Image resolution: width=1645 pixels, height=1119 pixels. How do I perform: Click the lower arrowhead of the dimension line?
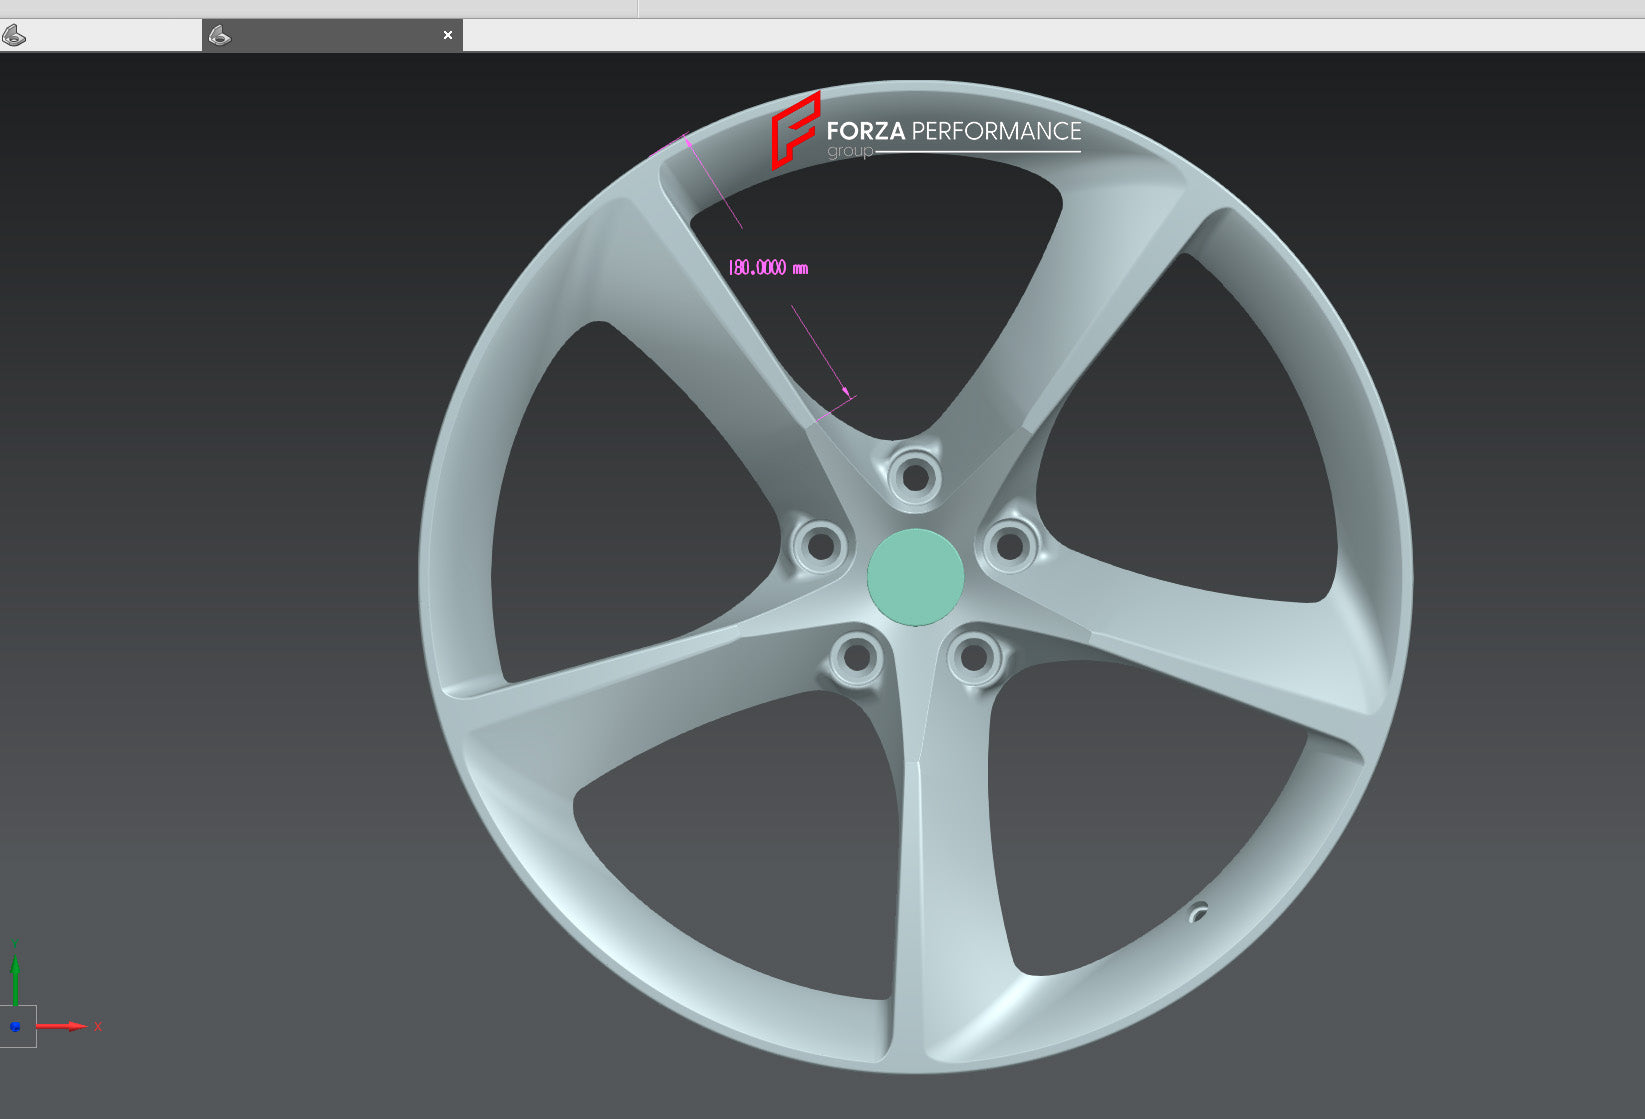(846, 391)
